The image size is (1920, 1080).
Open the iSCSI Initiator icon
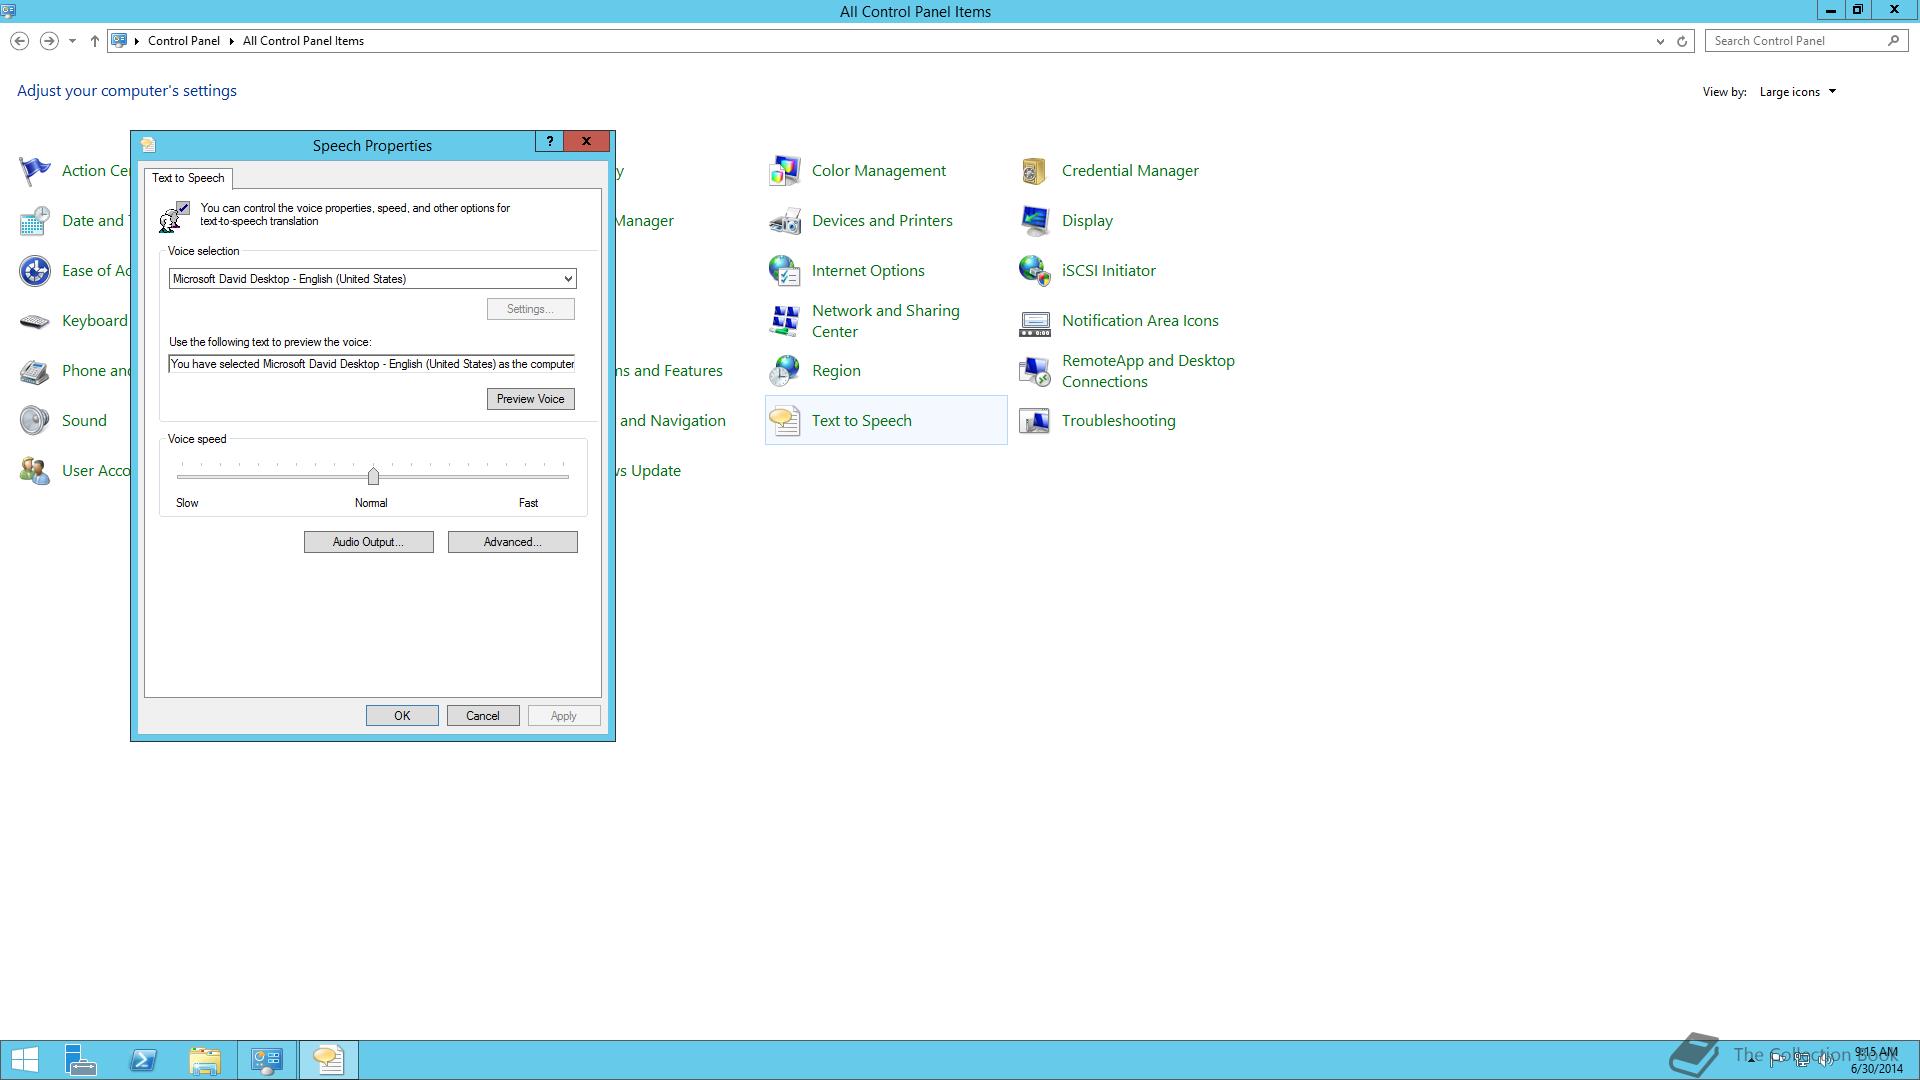(x=1035, y=271)
